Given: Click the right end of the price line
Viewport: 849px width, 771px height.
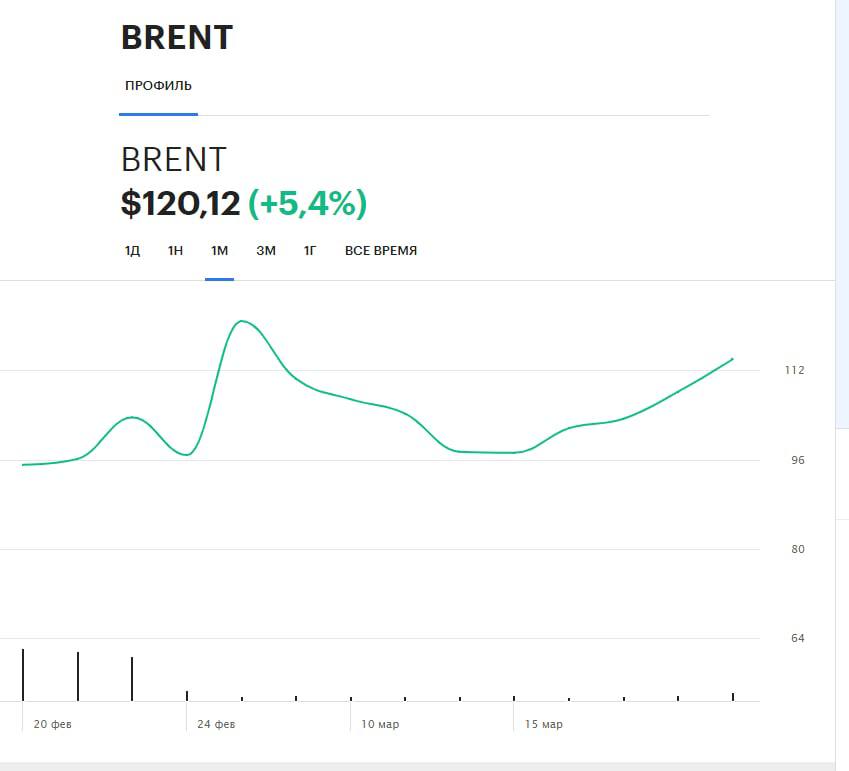Looking at the screenshot, I should pos(732,359).
